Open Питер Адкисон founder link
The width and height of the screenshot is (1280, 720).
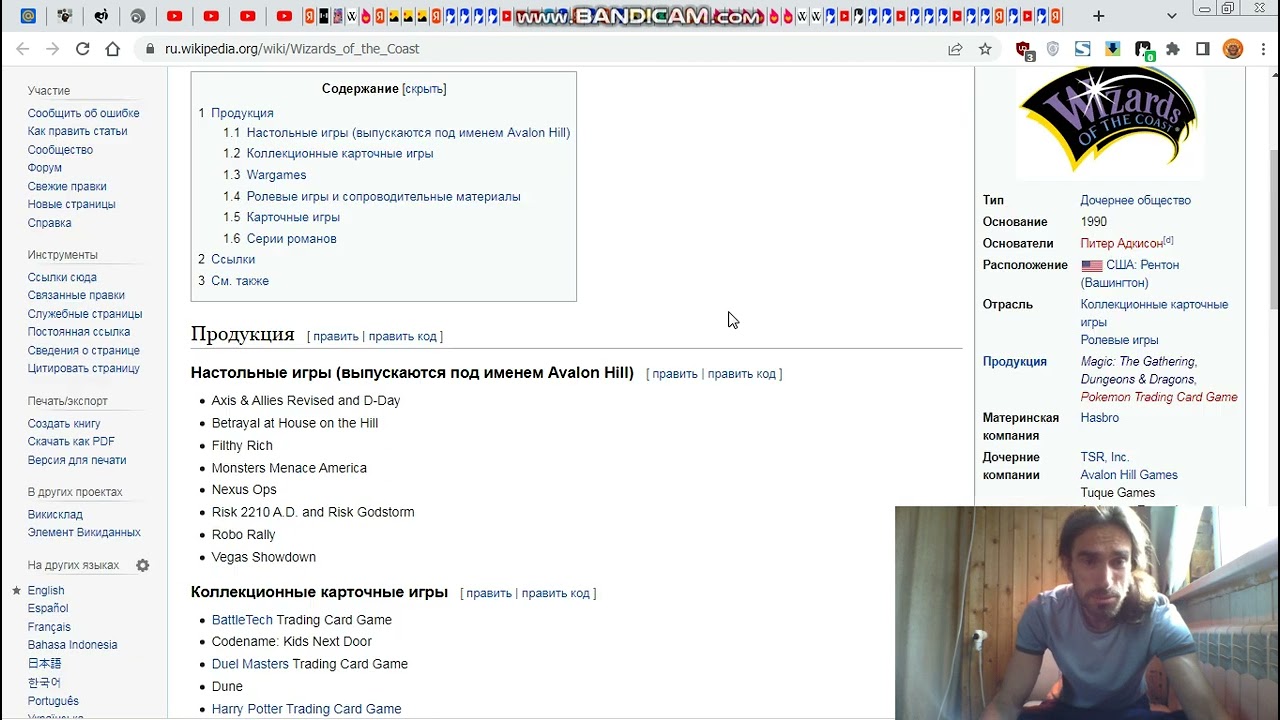click(1121, 243)
